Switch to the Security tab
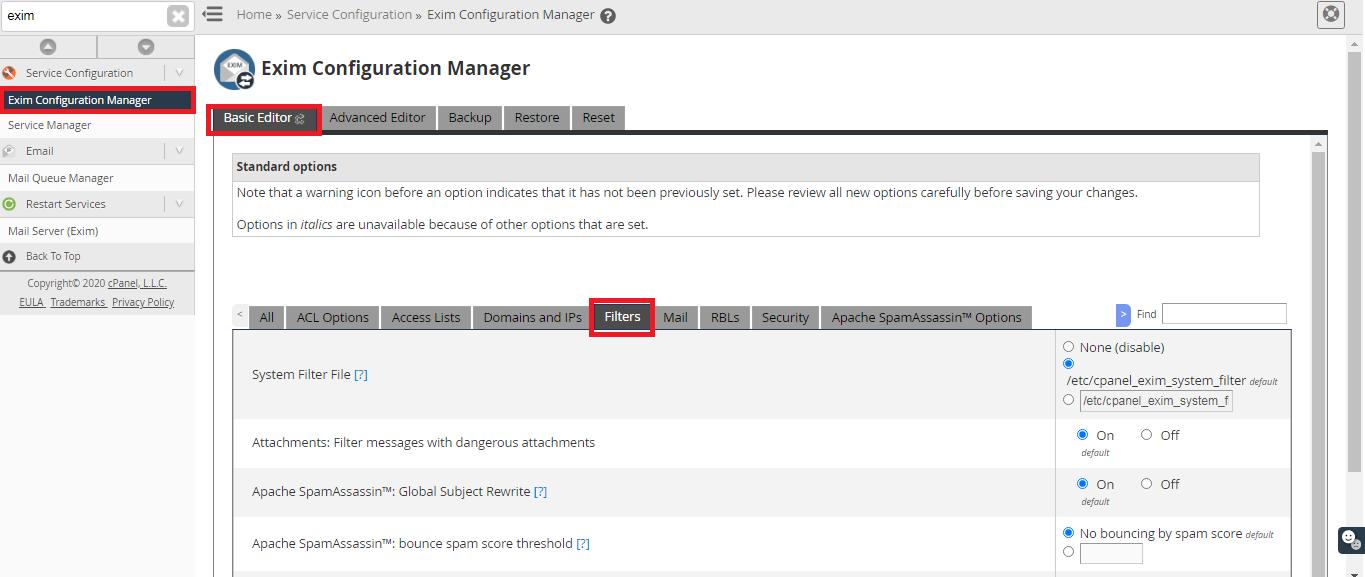1365x577 pixels. 785,317
